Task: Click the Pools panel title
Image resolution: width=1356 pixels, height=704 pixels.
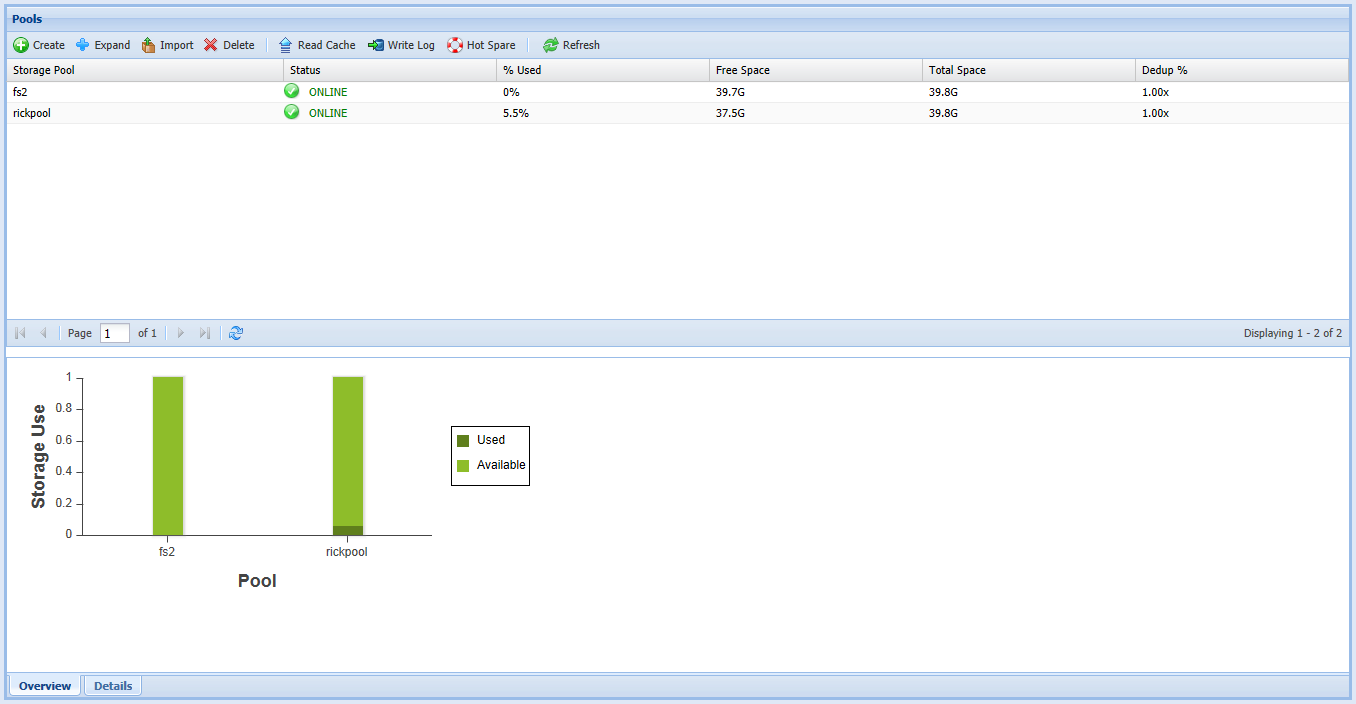Action: point(27,19)
